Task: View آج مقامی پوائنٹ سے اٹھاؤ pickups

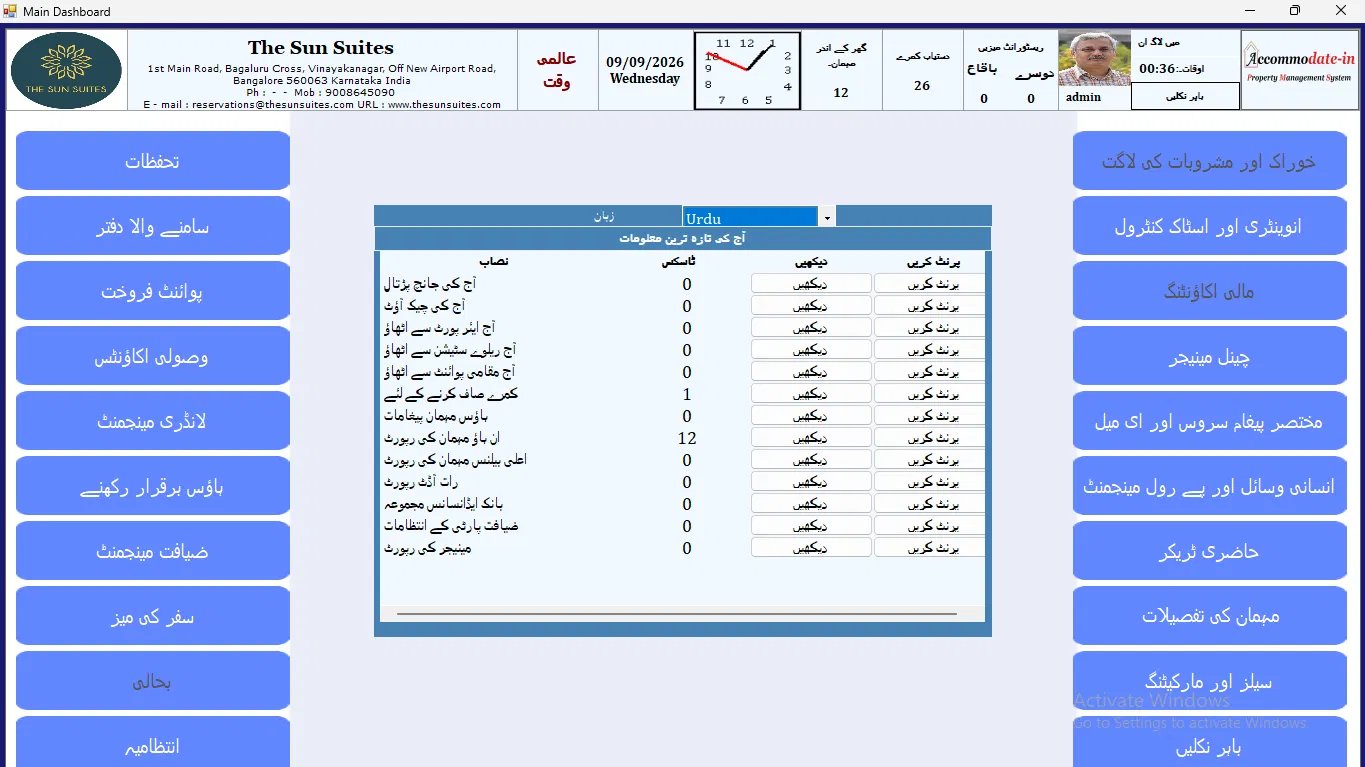Action: [811, 372]
